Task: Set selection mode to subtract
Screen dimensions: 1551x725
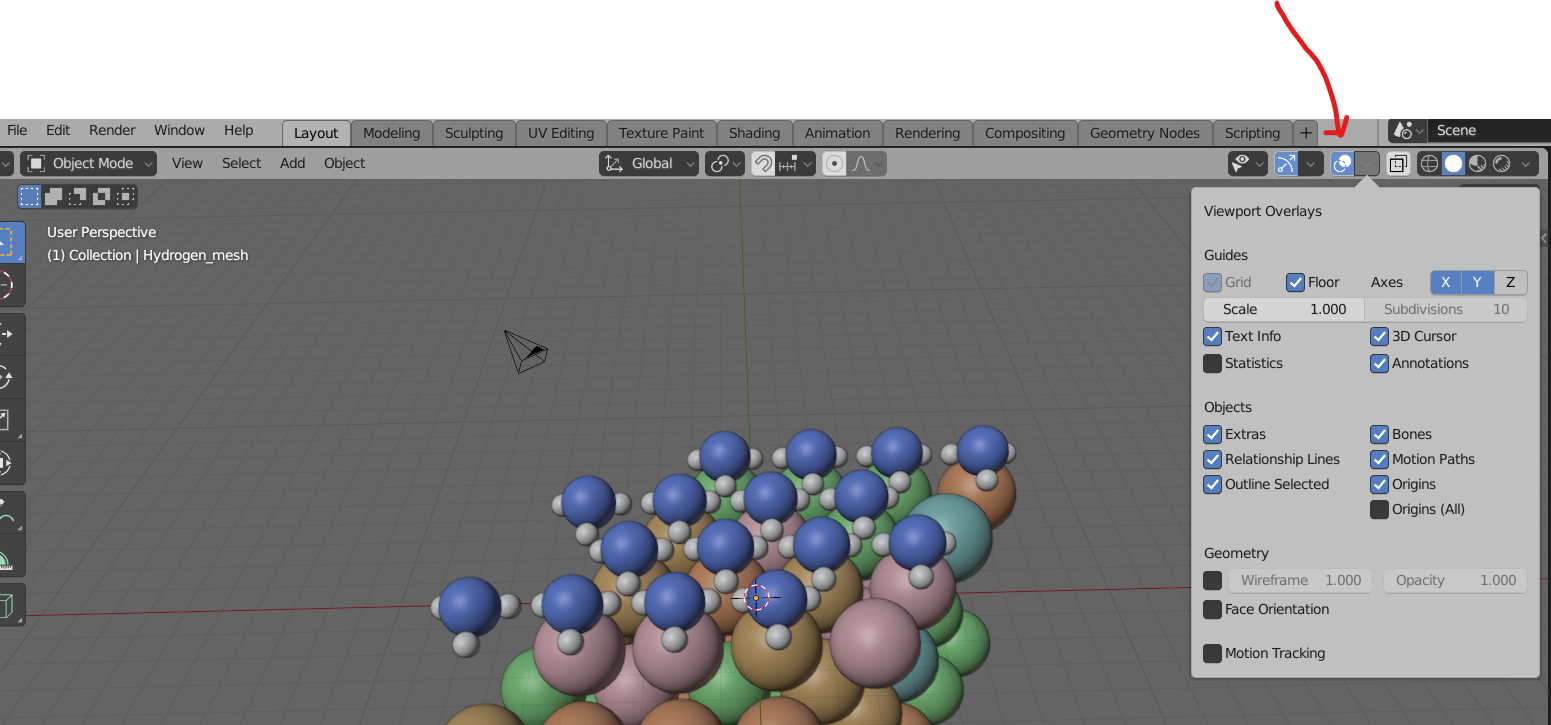Action: click(x=78, y=197)
